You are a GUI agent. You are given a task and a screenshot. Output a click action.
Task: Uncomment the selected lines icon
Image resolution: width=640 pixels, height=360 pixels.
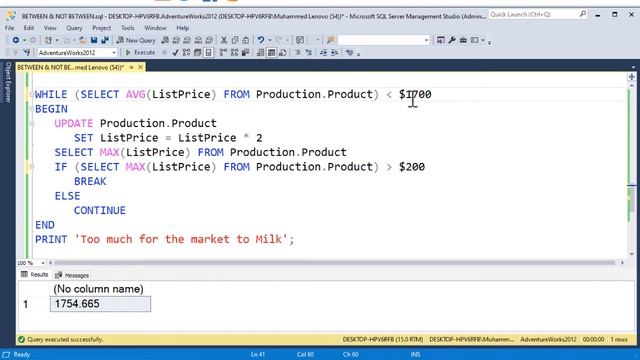pyautogui.click(x=309, y=53)
